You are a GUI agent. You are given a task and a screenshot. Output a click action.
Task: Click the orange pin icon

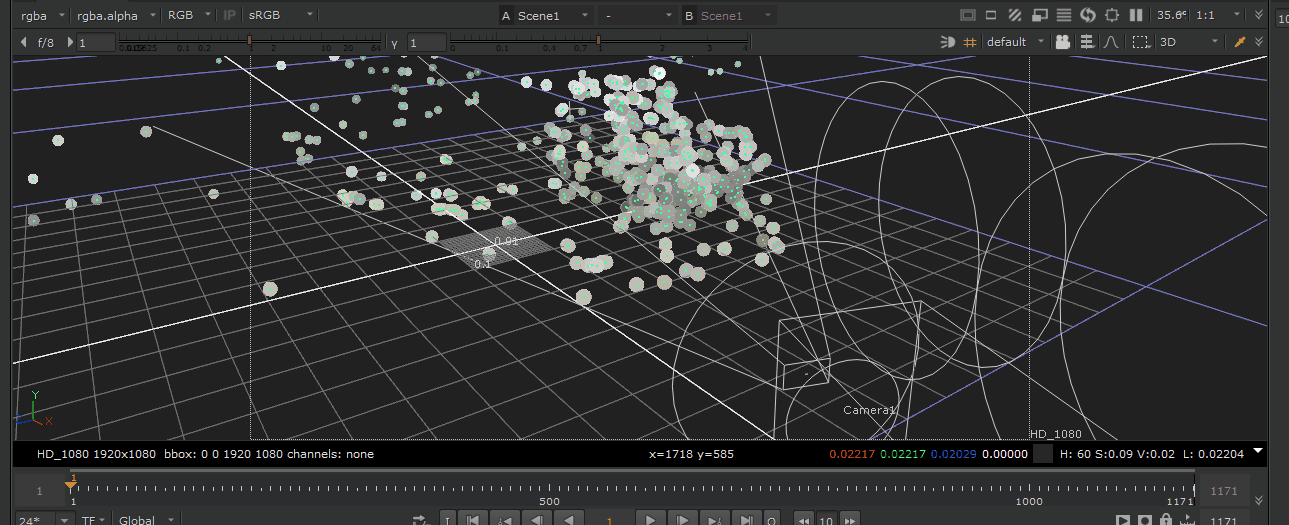[x=1240, y=42]
